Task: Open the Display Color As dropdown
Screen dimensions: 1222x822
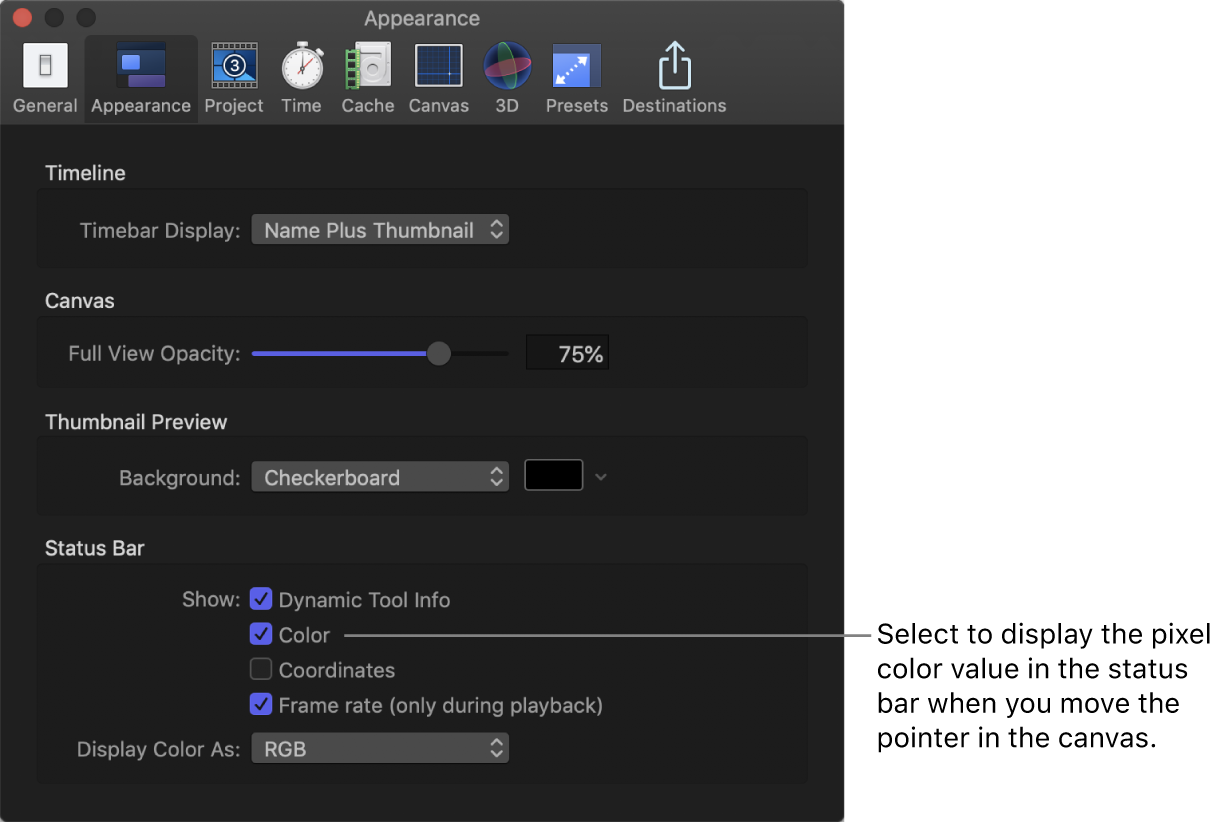Action: (380, 747)
